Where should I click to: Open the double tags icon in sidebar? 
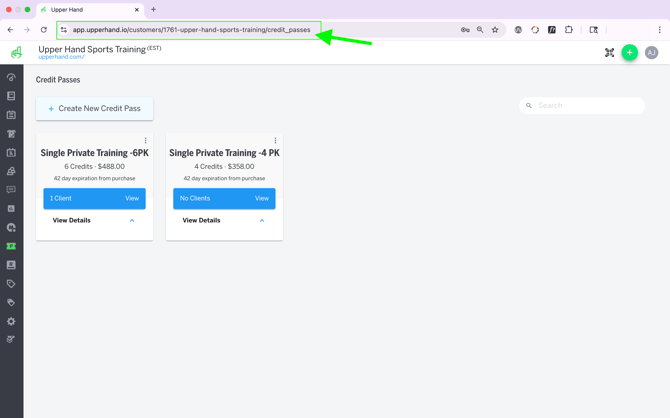pyautogui.click(x=11, y=303)
